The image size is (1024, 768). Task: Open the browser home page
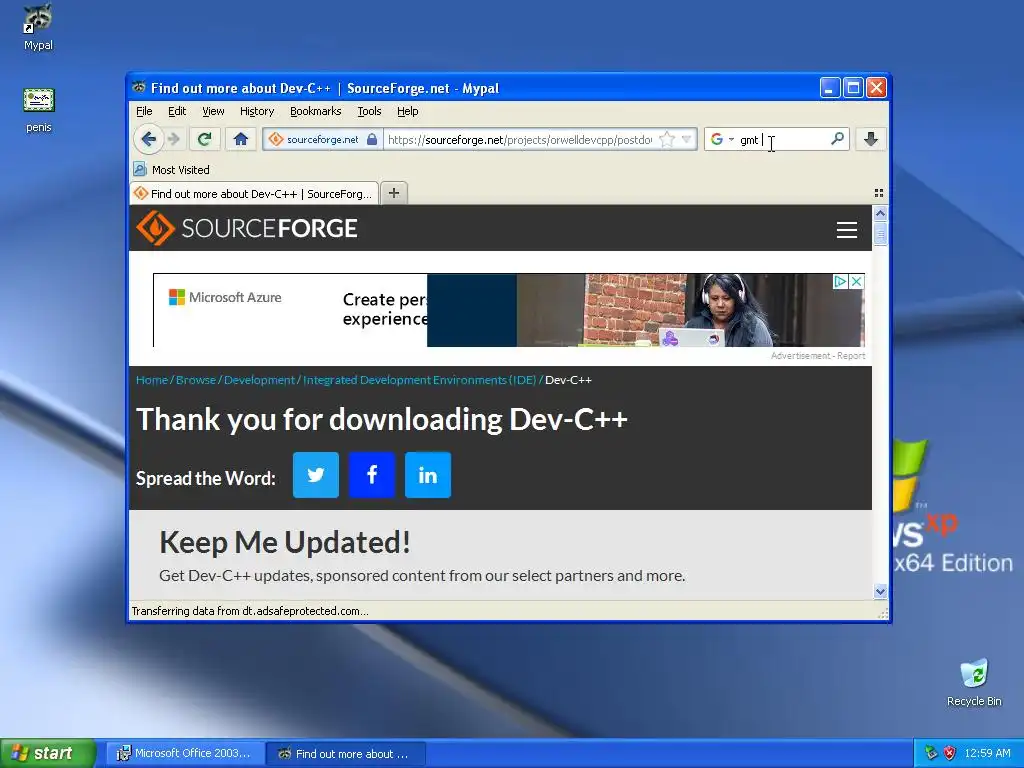240,139
